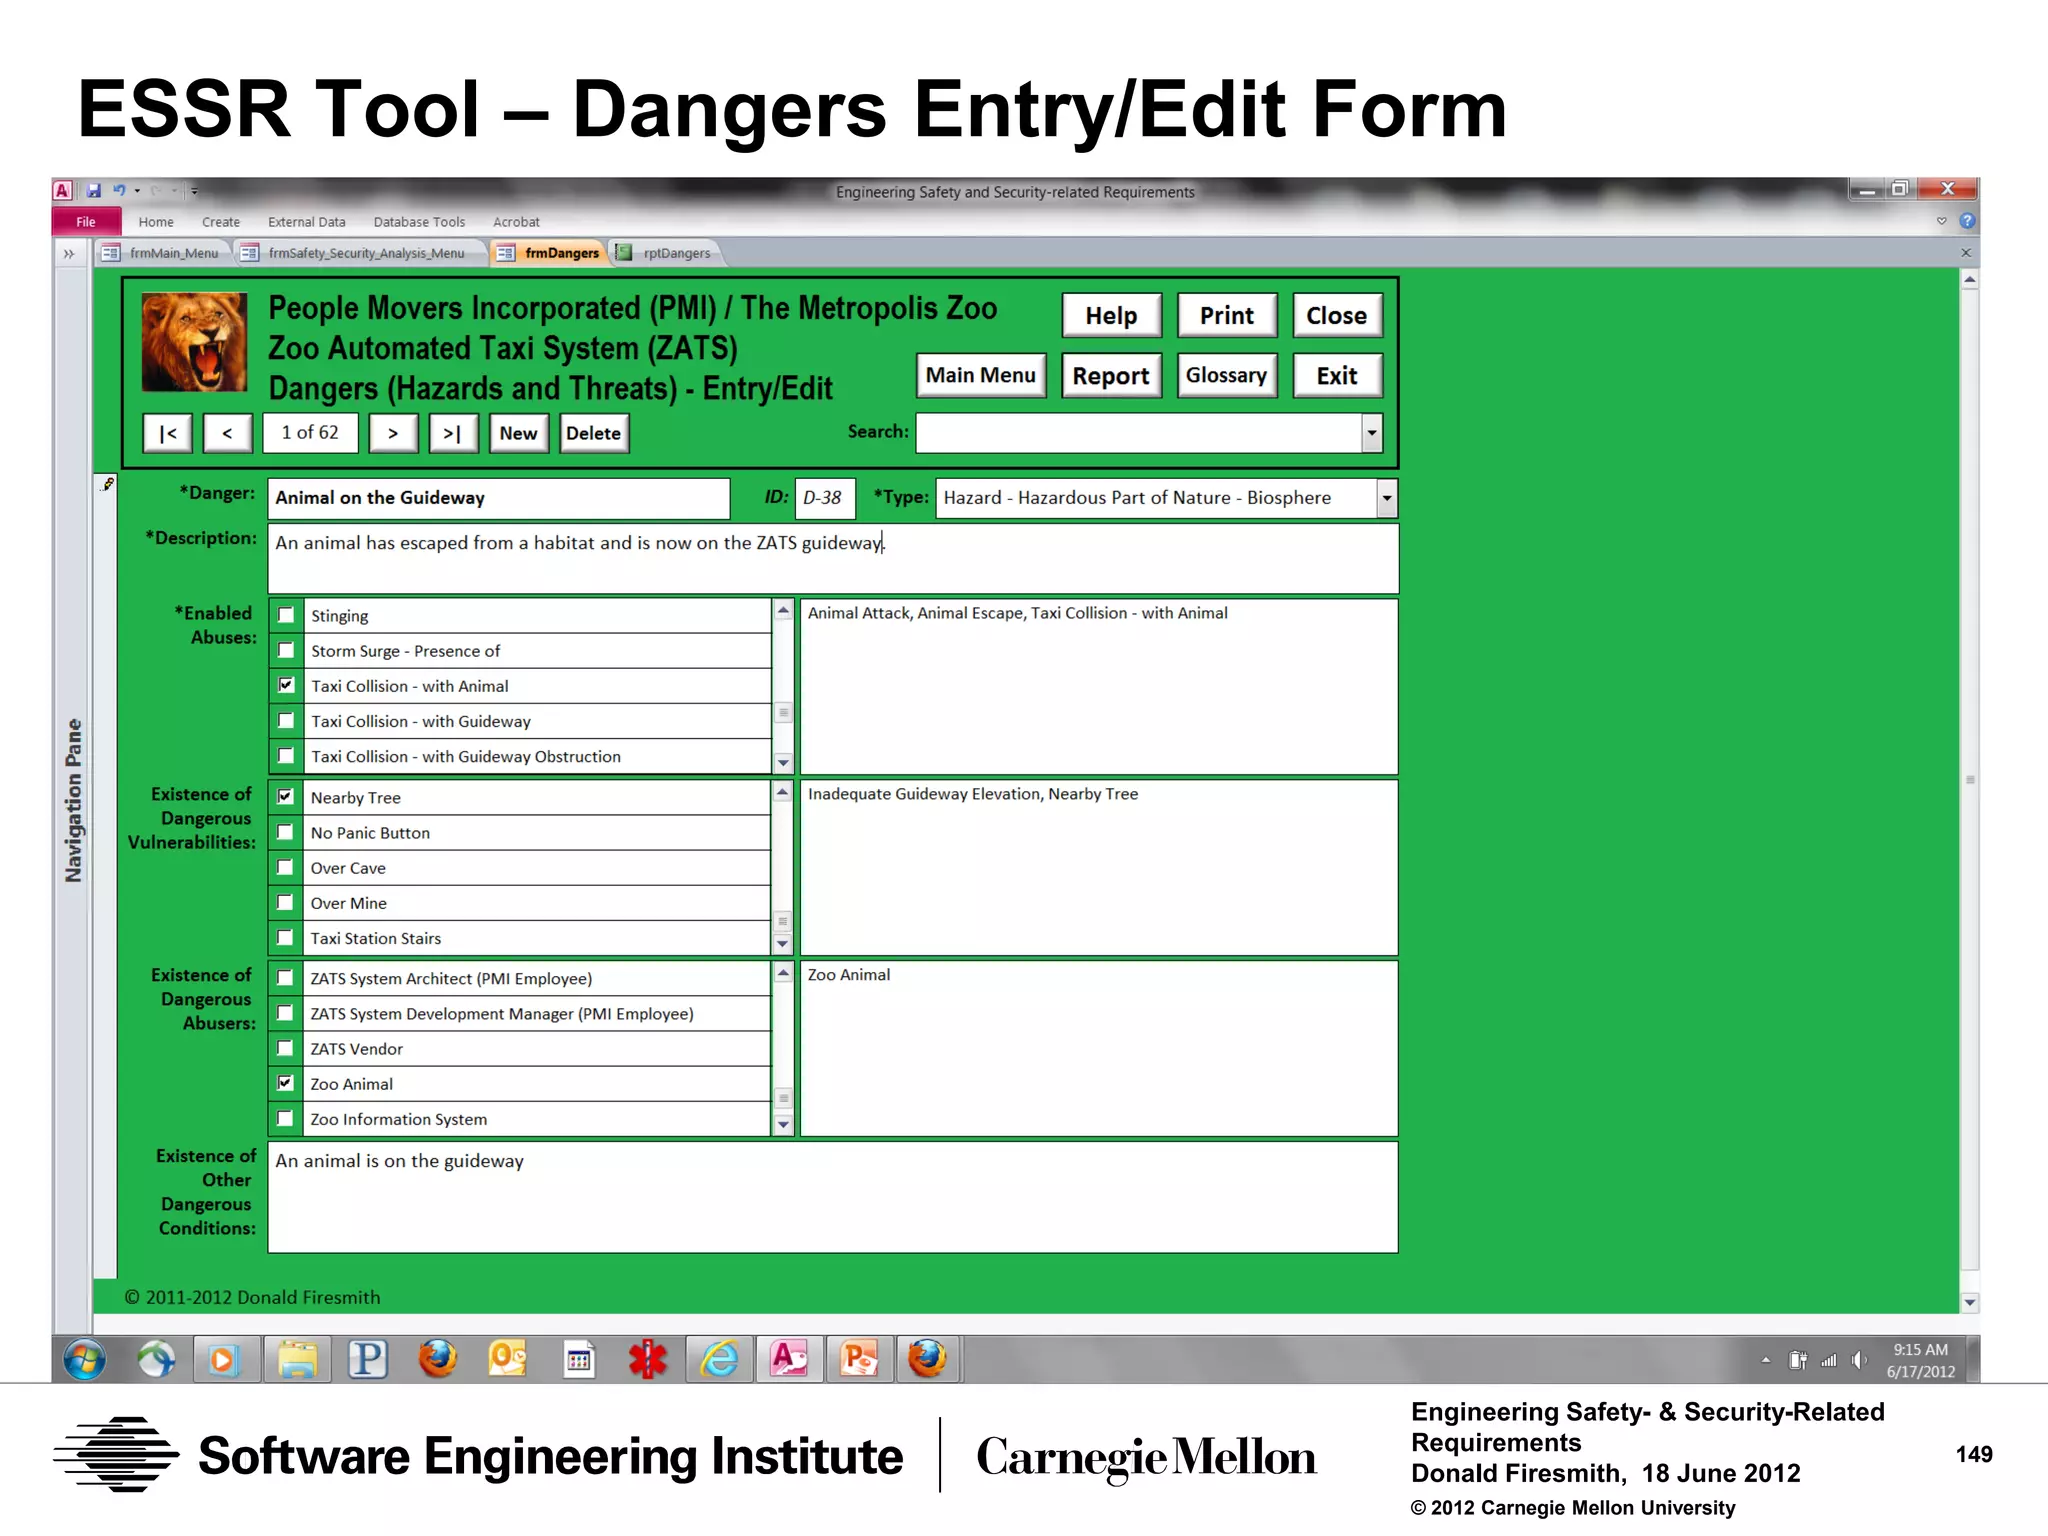The width and height of the screenshot is (2048, 1536).
Task: Click the Exit button
Action: [1337, 375]
